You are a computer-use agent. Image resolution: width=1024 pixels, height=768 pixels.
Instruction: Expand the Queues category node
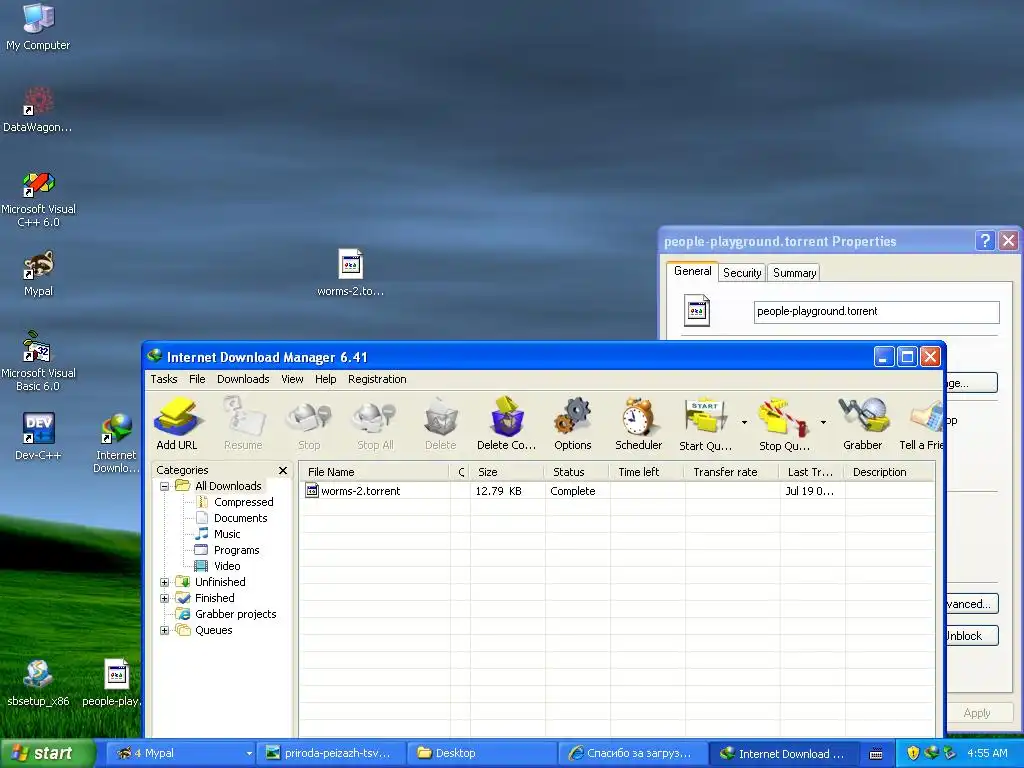point(165,630)
